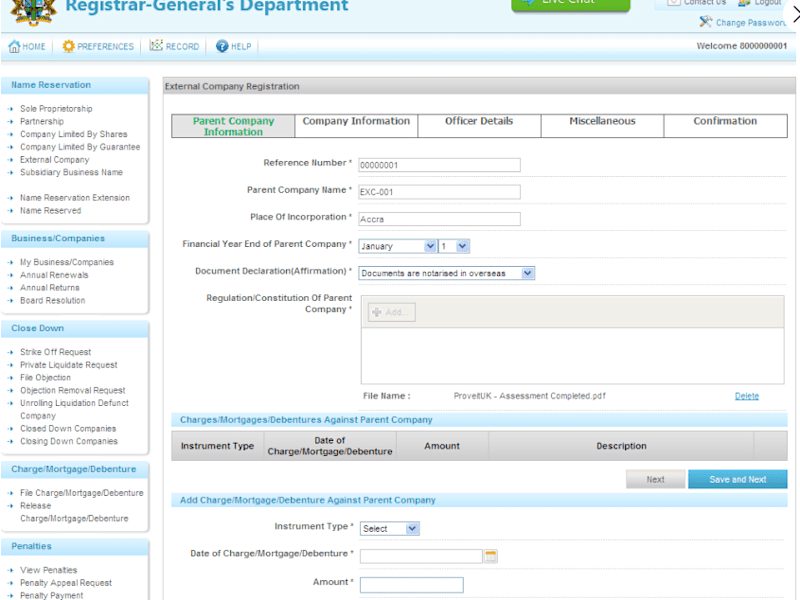Open Financial Year End month dropdown
The width and height of the screenshot is (800, 600).
click(x=397, y=246)
